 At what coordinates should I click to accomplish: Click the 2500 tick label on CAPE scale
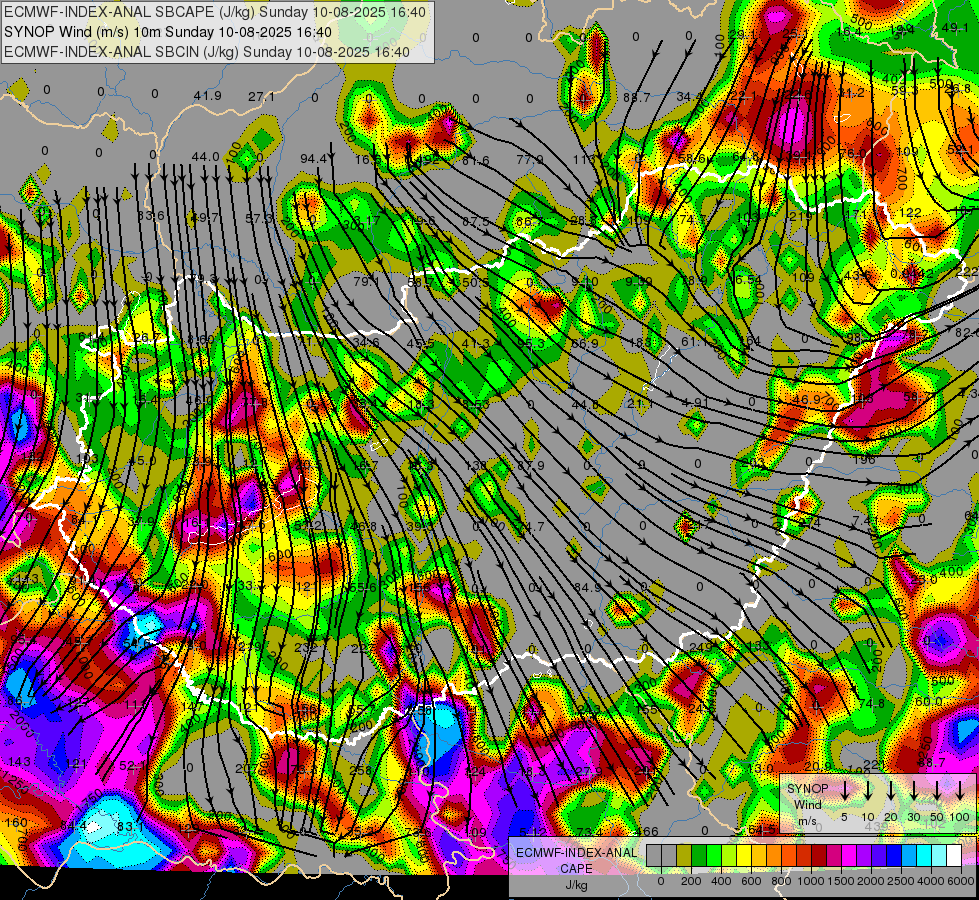[901, 881]
